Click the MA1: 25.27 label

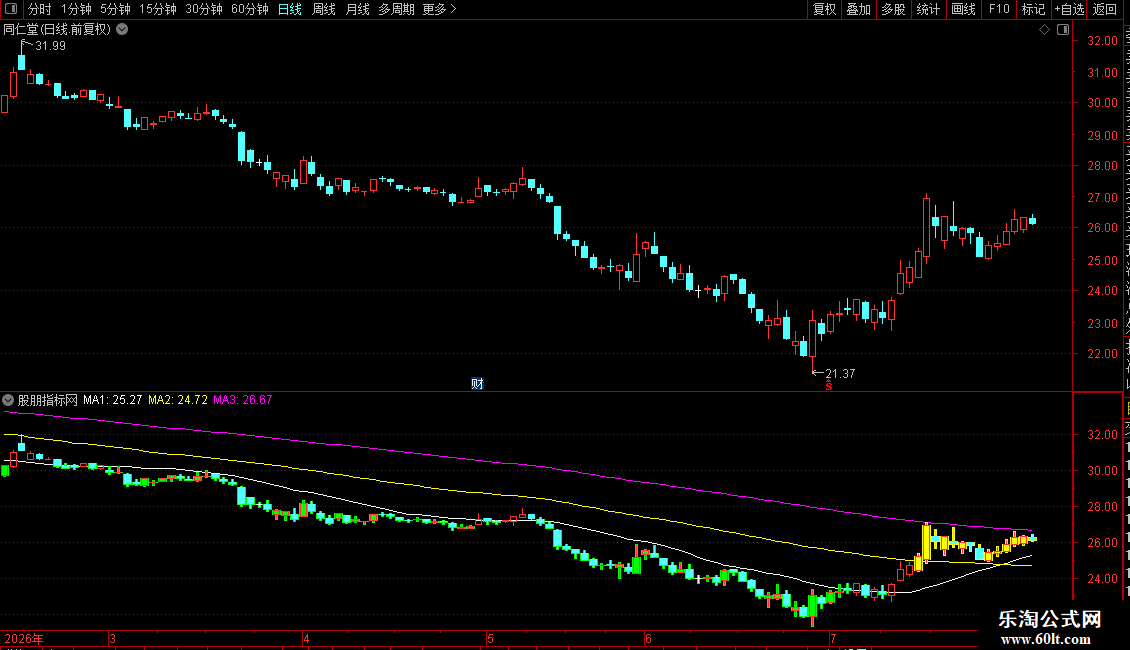point(112,400)
